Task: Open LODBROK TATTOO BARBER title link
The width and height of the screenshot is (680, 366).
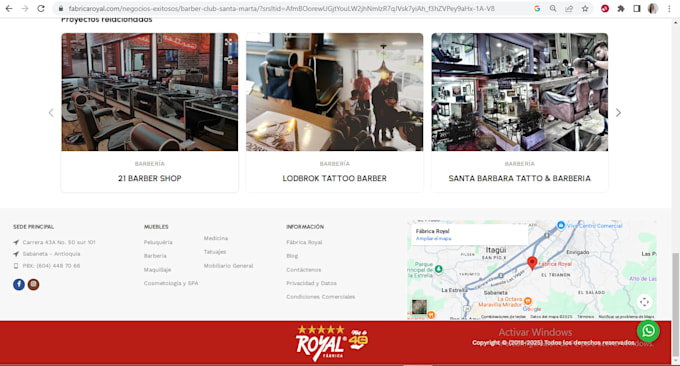Action: click(334, 178)
